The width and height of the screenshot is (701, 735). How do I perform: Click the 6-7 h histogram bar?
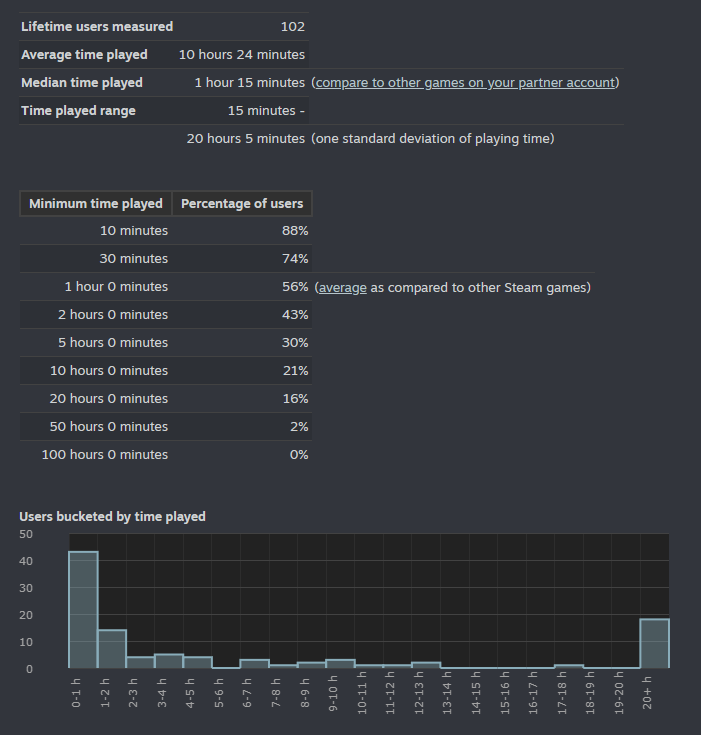coord(255,664)
